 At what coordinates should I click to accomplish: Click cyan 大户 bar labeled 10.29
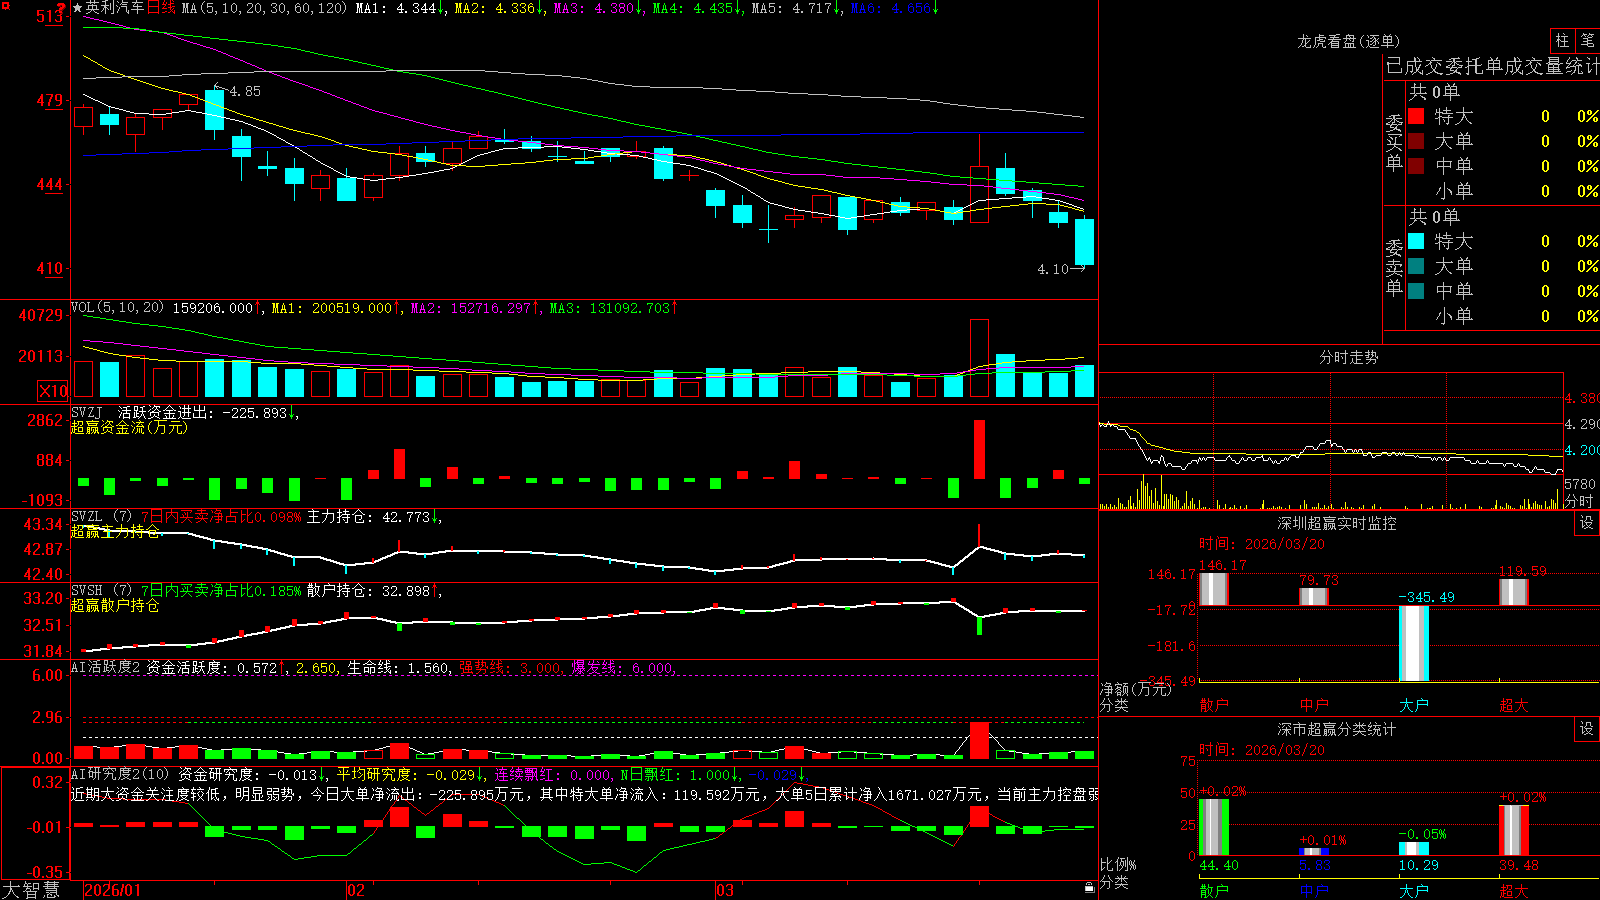click(1414, 849)
